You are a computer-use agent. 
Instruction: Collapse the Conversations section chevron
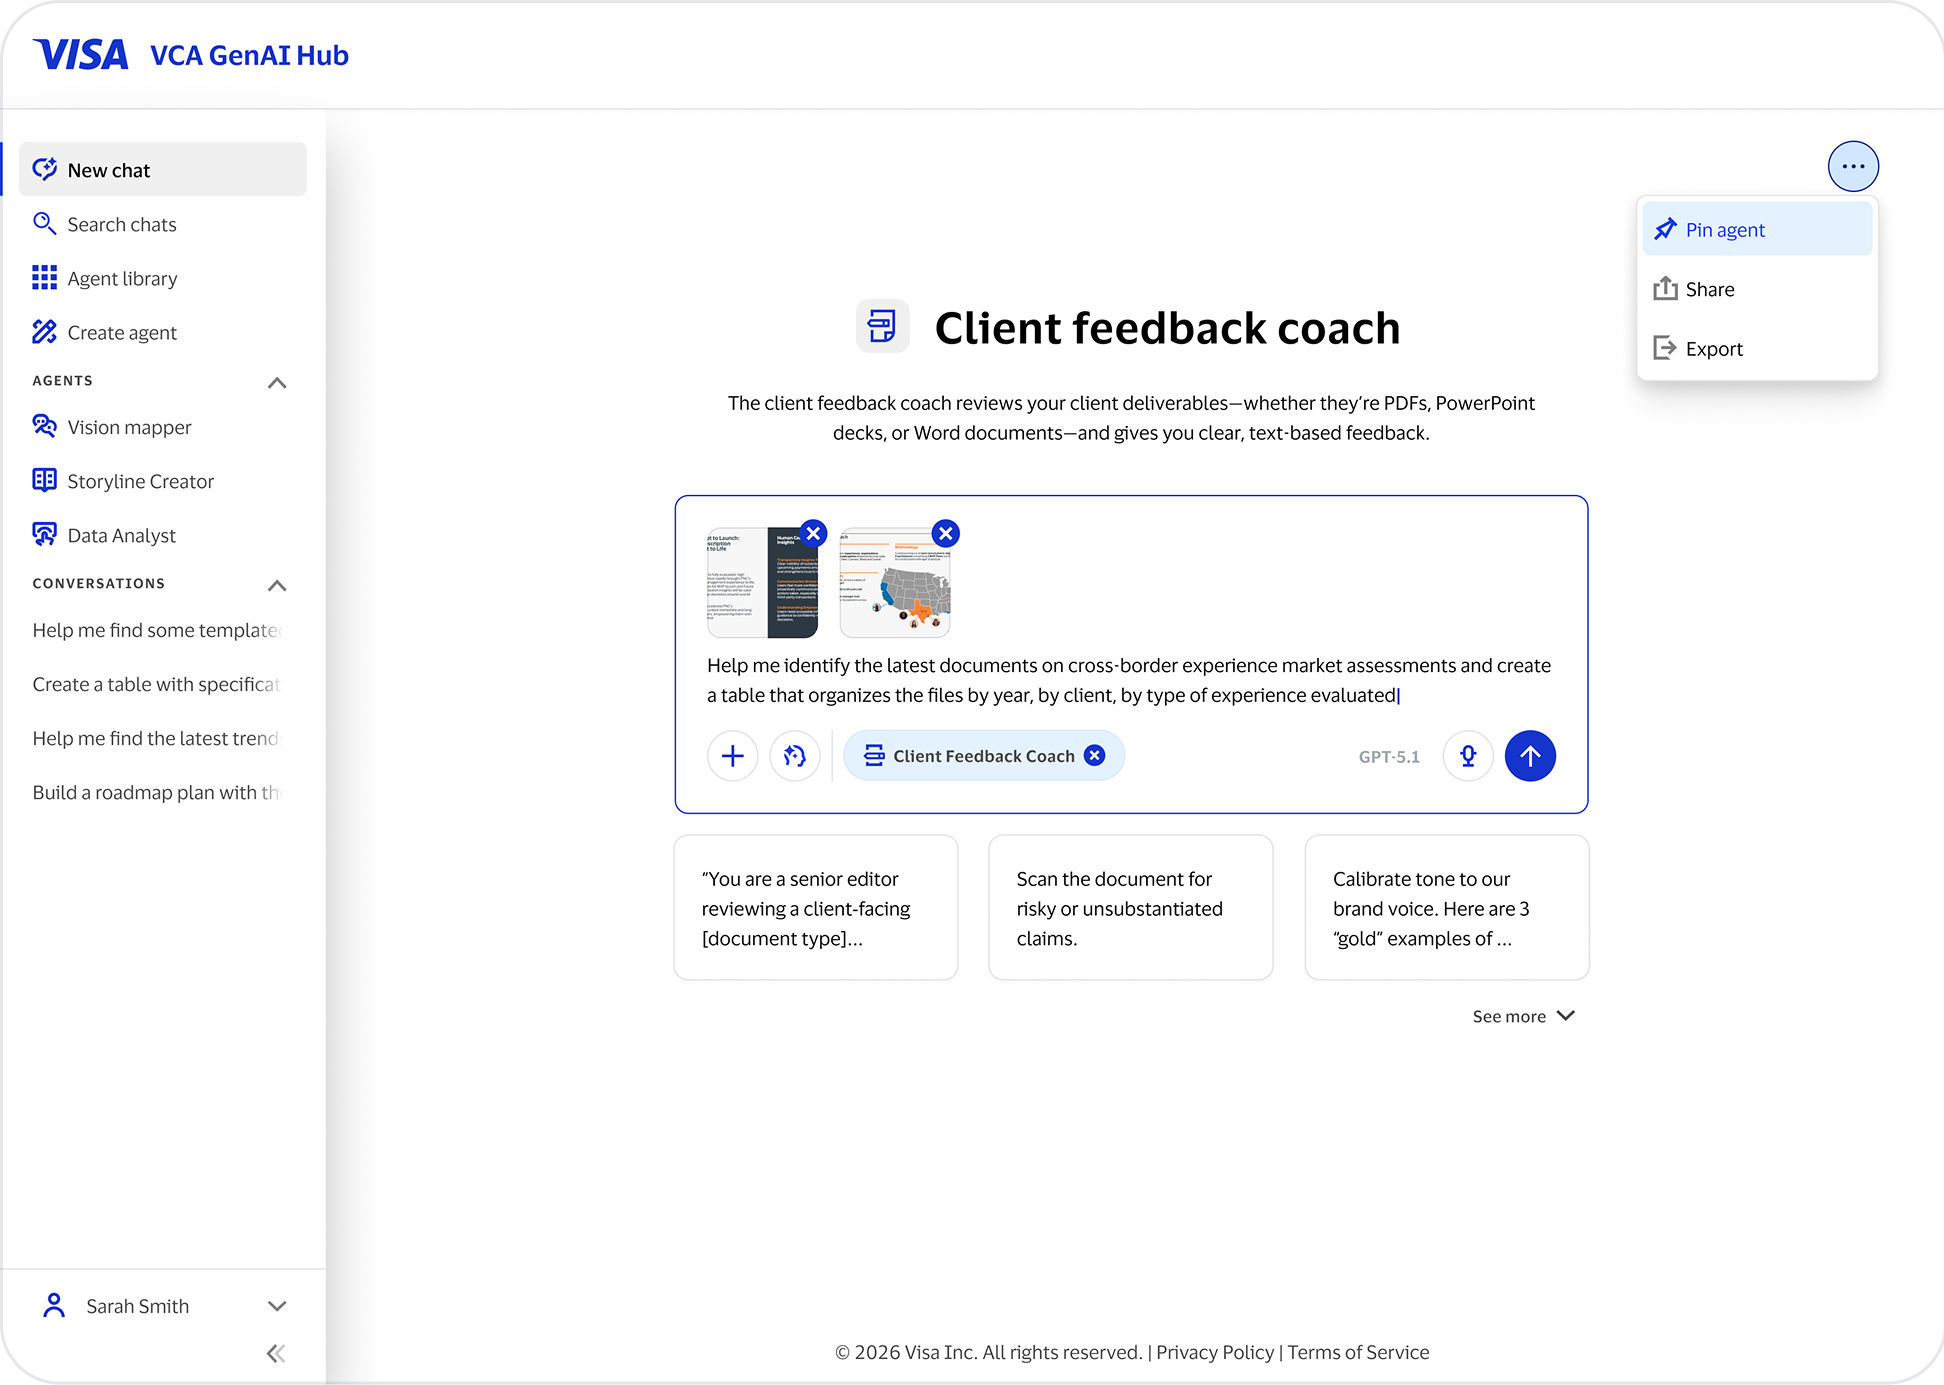coord(277,585)
